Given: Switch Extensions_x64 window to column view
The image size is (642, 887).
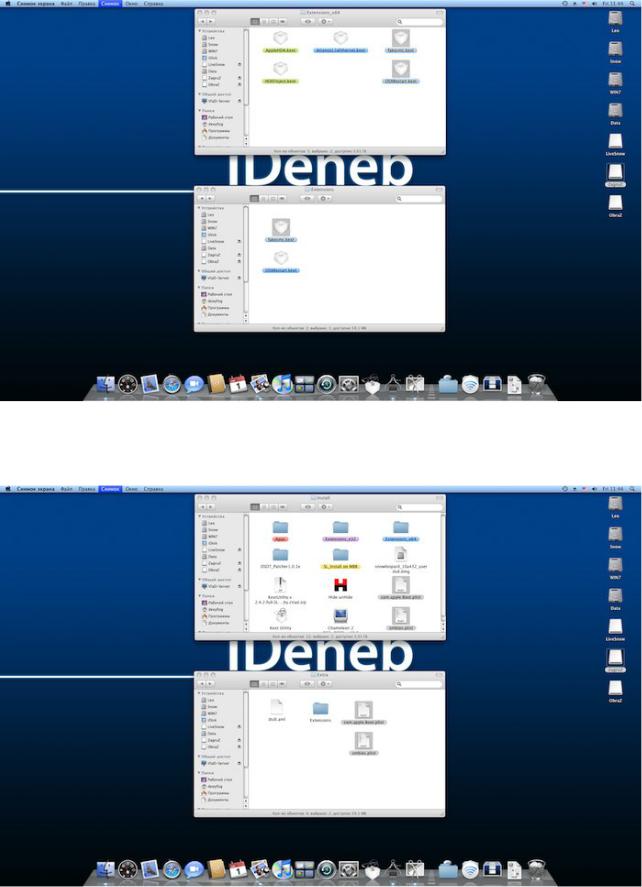Looking at the screenshot, I should 273,21.
